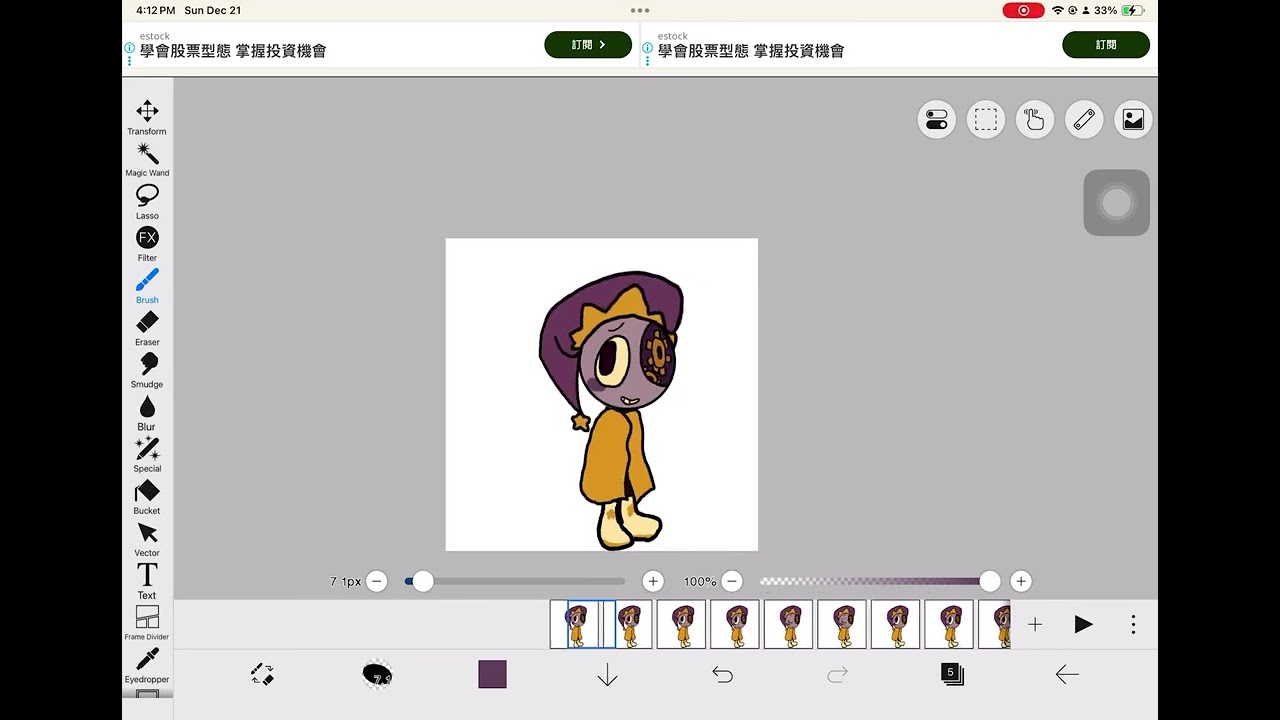The height and width of the screenshot is (720, 1280).
Task: Add a new animation frame
Action: tap(1035, 624)
